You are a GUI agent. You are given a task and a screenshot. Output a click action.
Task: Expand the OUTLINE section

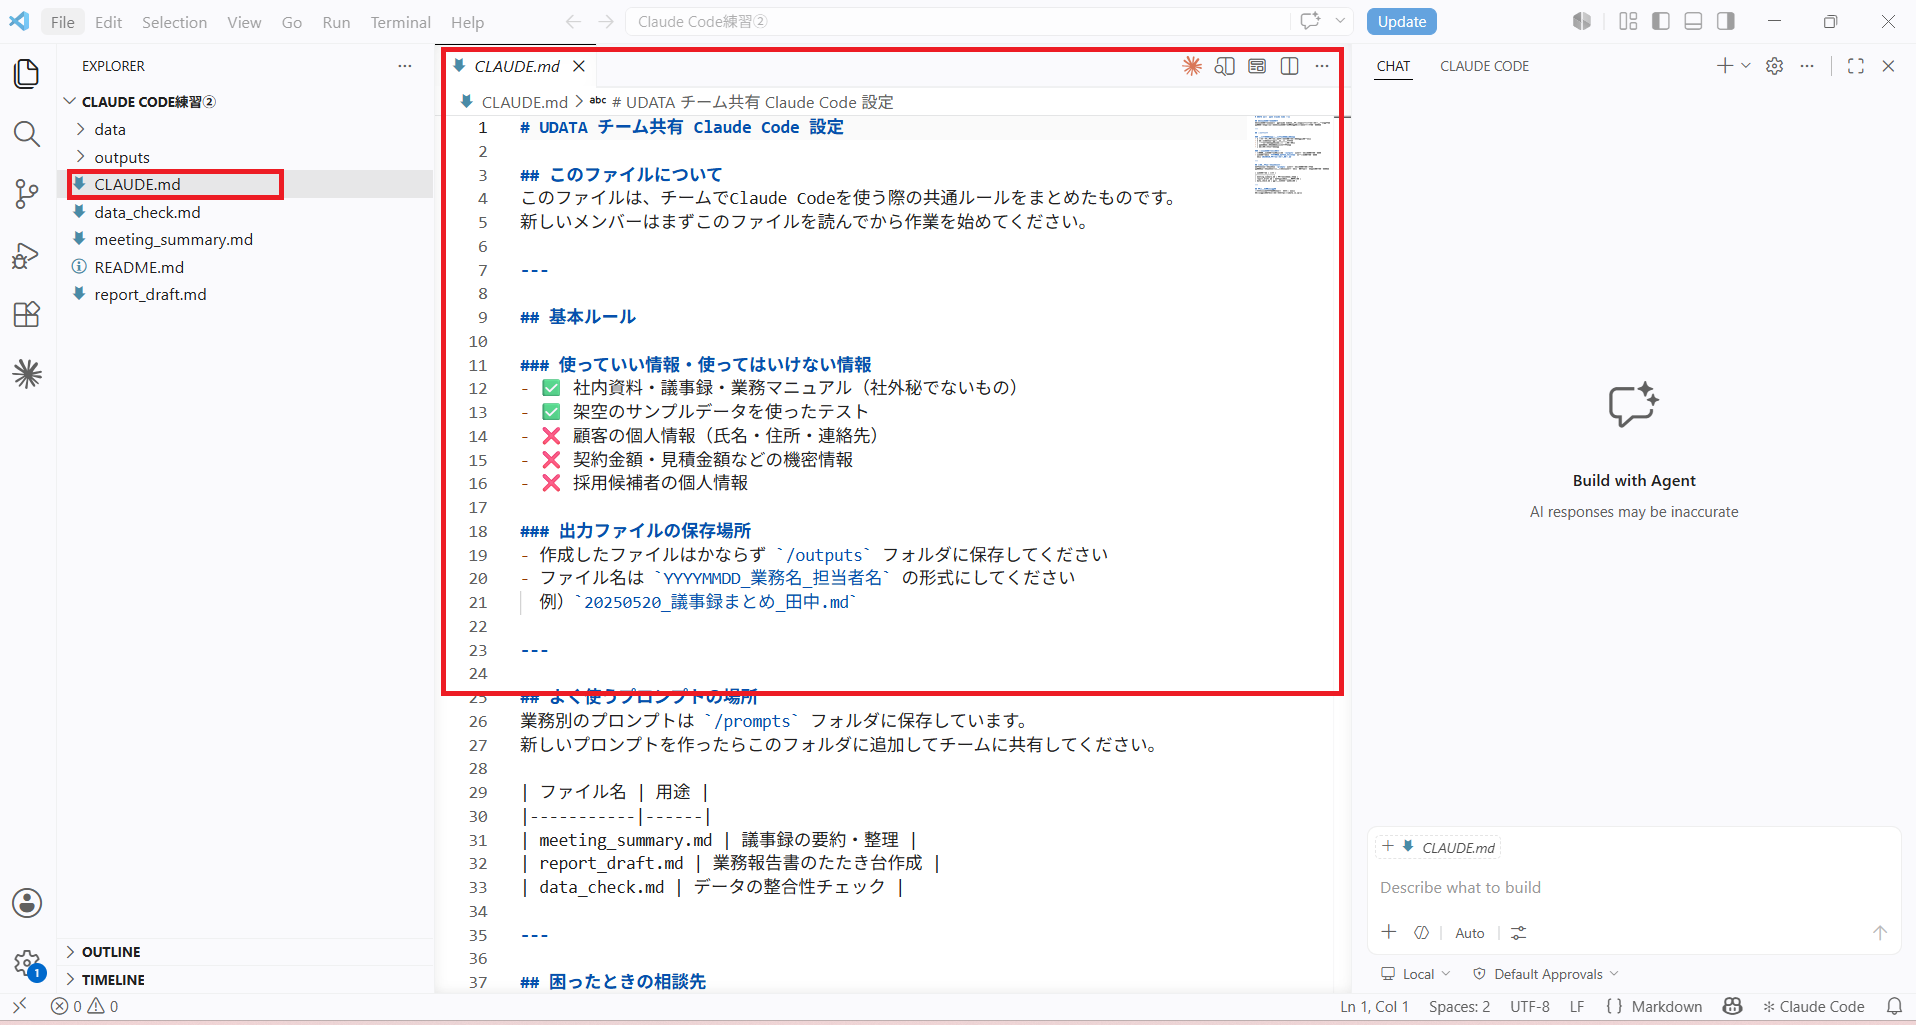tap(245, 952)
